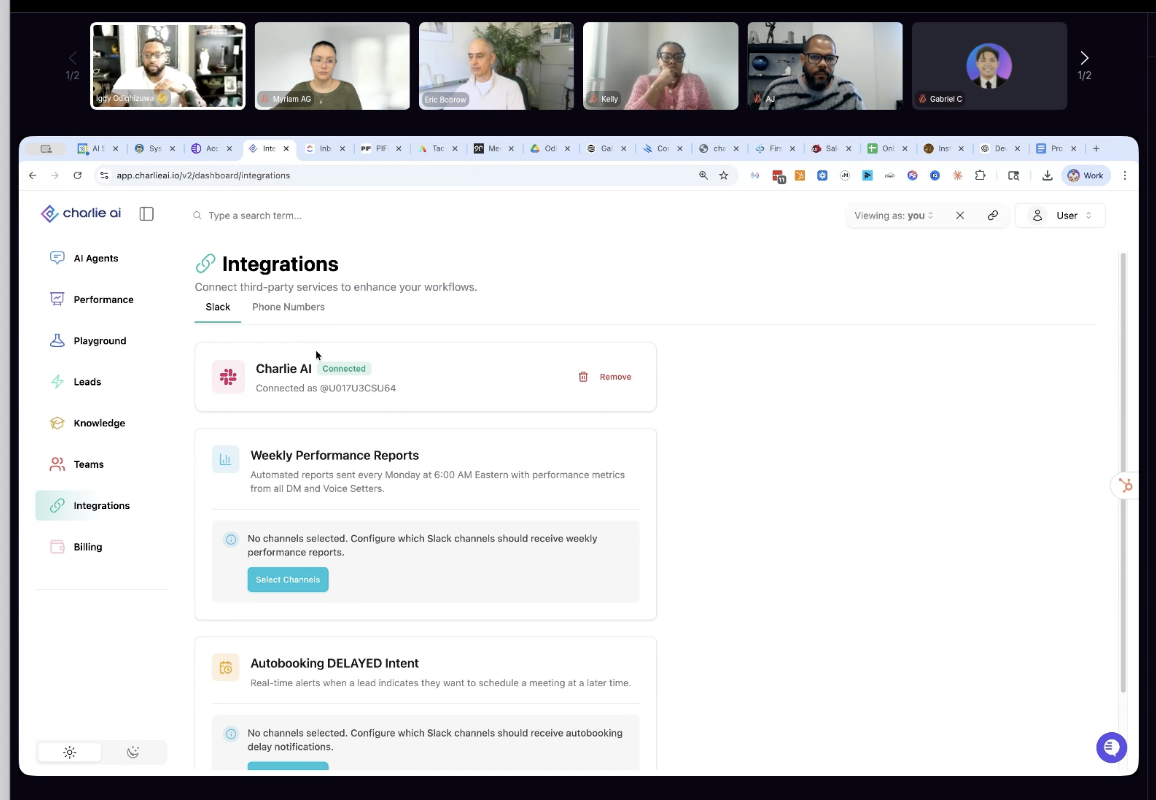
Task: Select Kelly's video thumbnail
Action: [x=661, y=66]
